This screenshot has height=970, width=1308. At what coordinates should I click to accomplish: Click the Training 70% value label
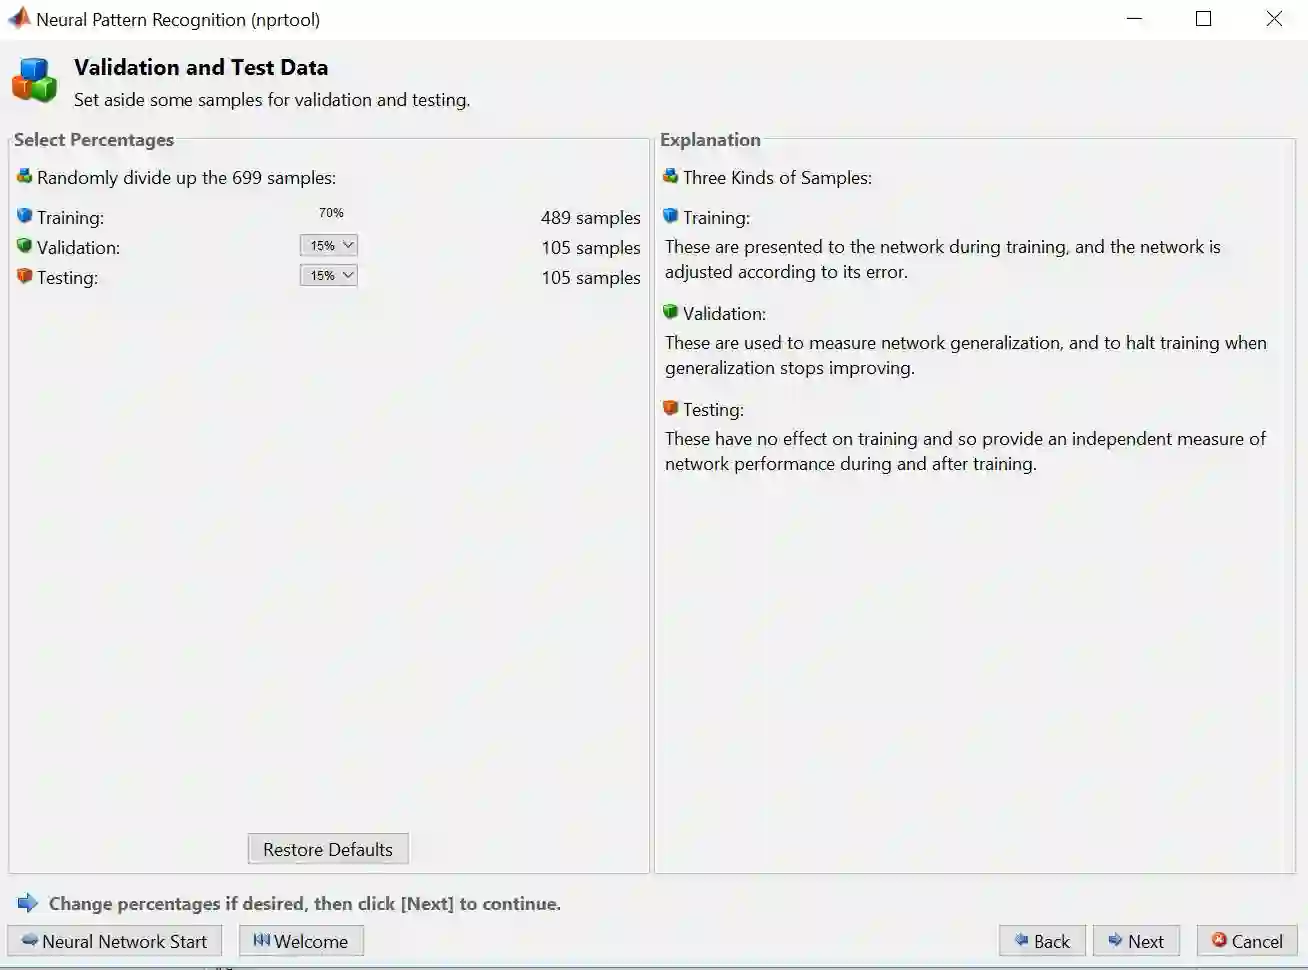coord(331,213)
